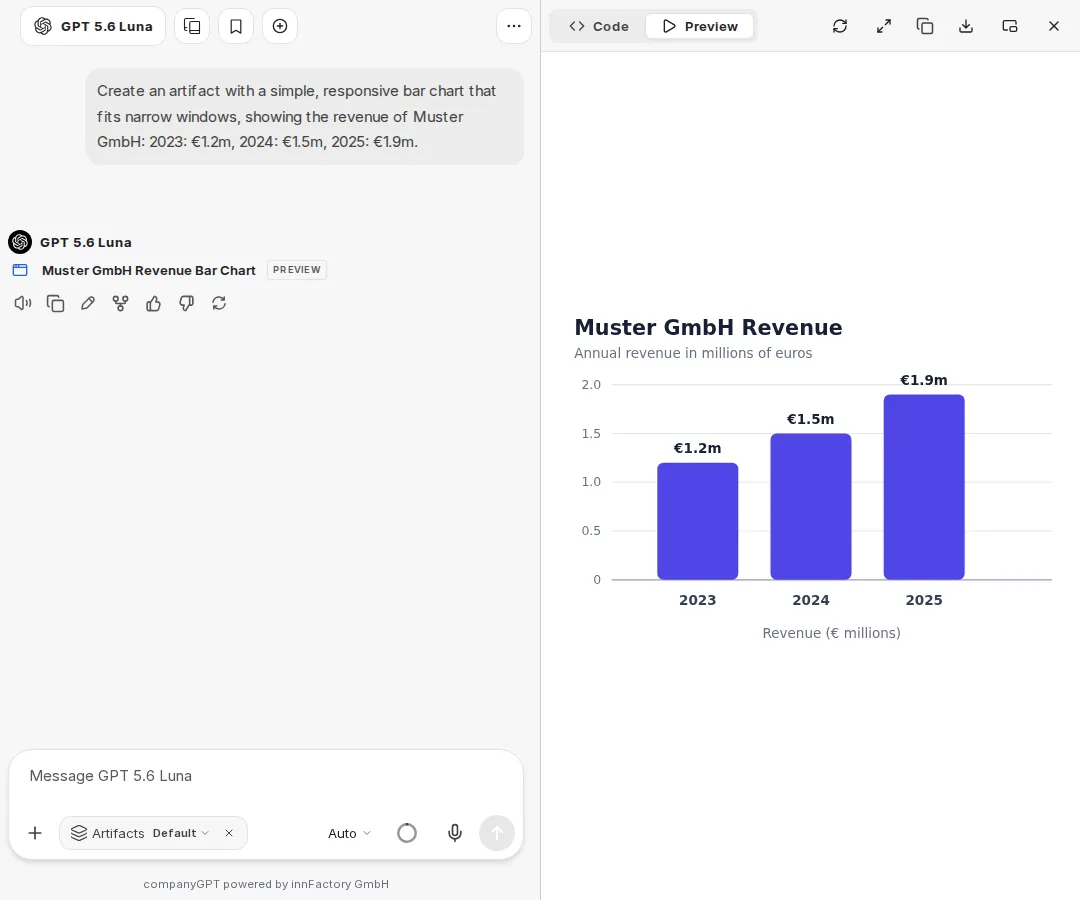Expand the Artifacts Default dropdown
This screenshot has width=1080, height=900.
coord(180,833)
